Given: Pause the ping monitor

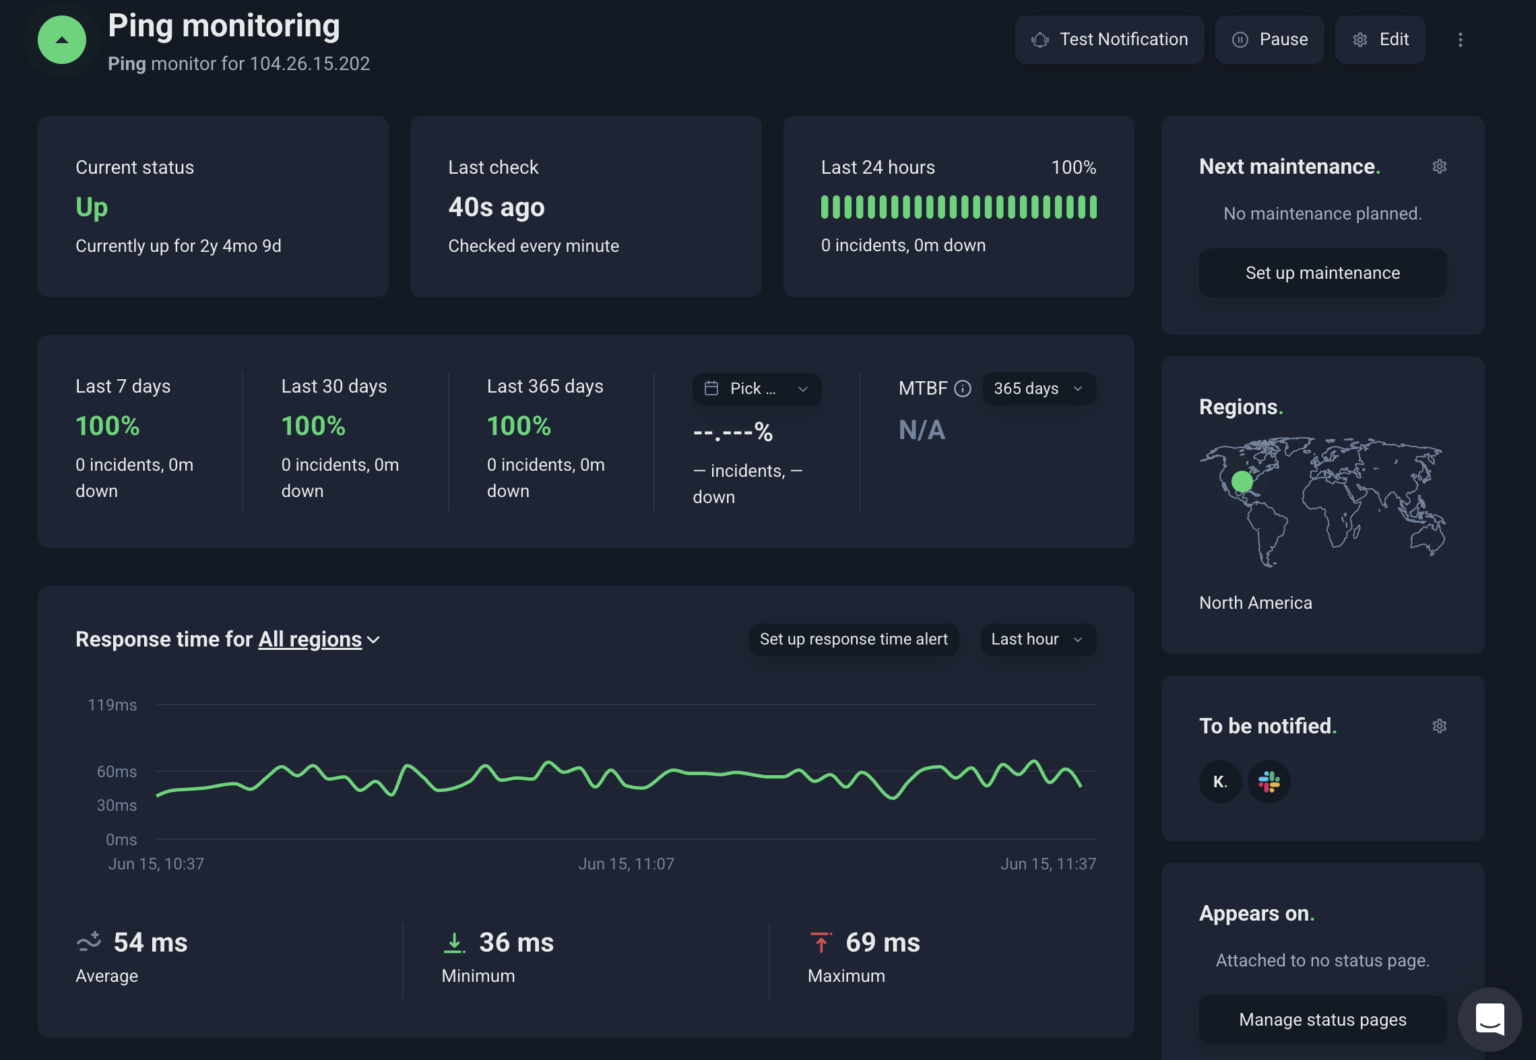Looking at the screenshot, I should click(x=1270, y=40).
